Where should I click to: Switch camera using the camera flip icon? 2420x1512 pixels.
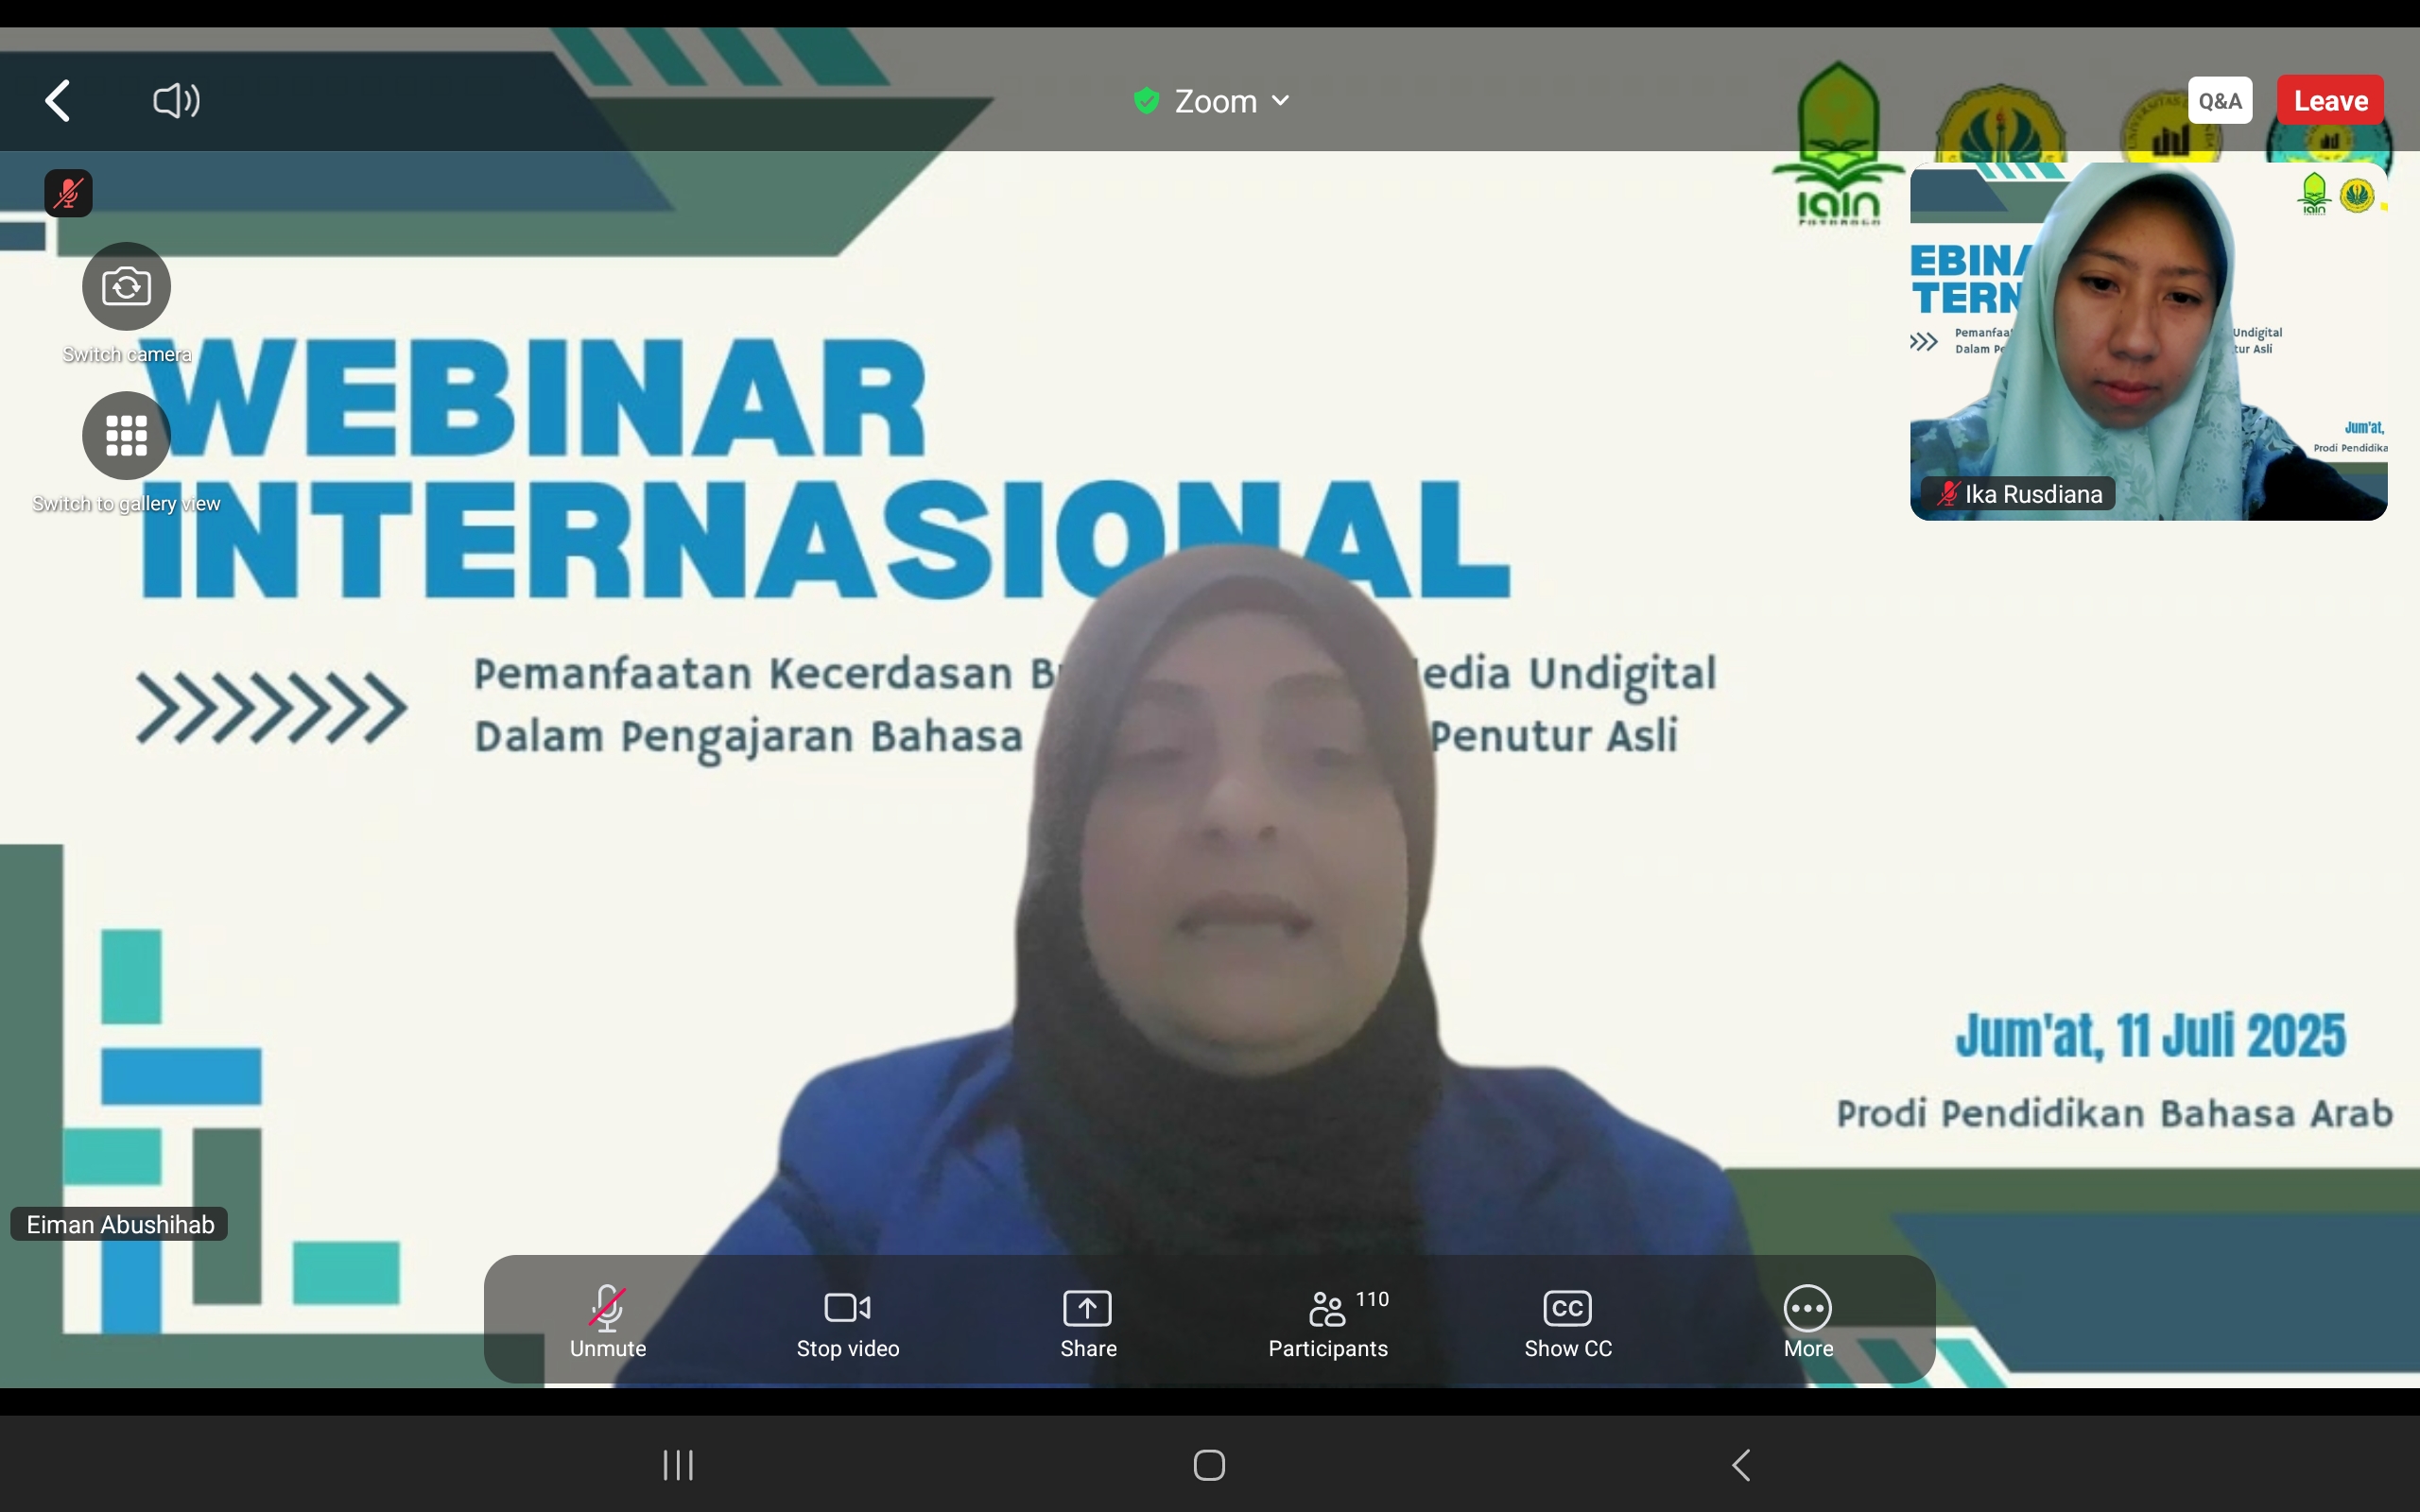pos(126,287)
